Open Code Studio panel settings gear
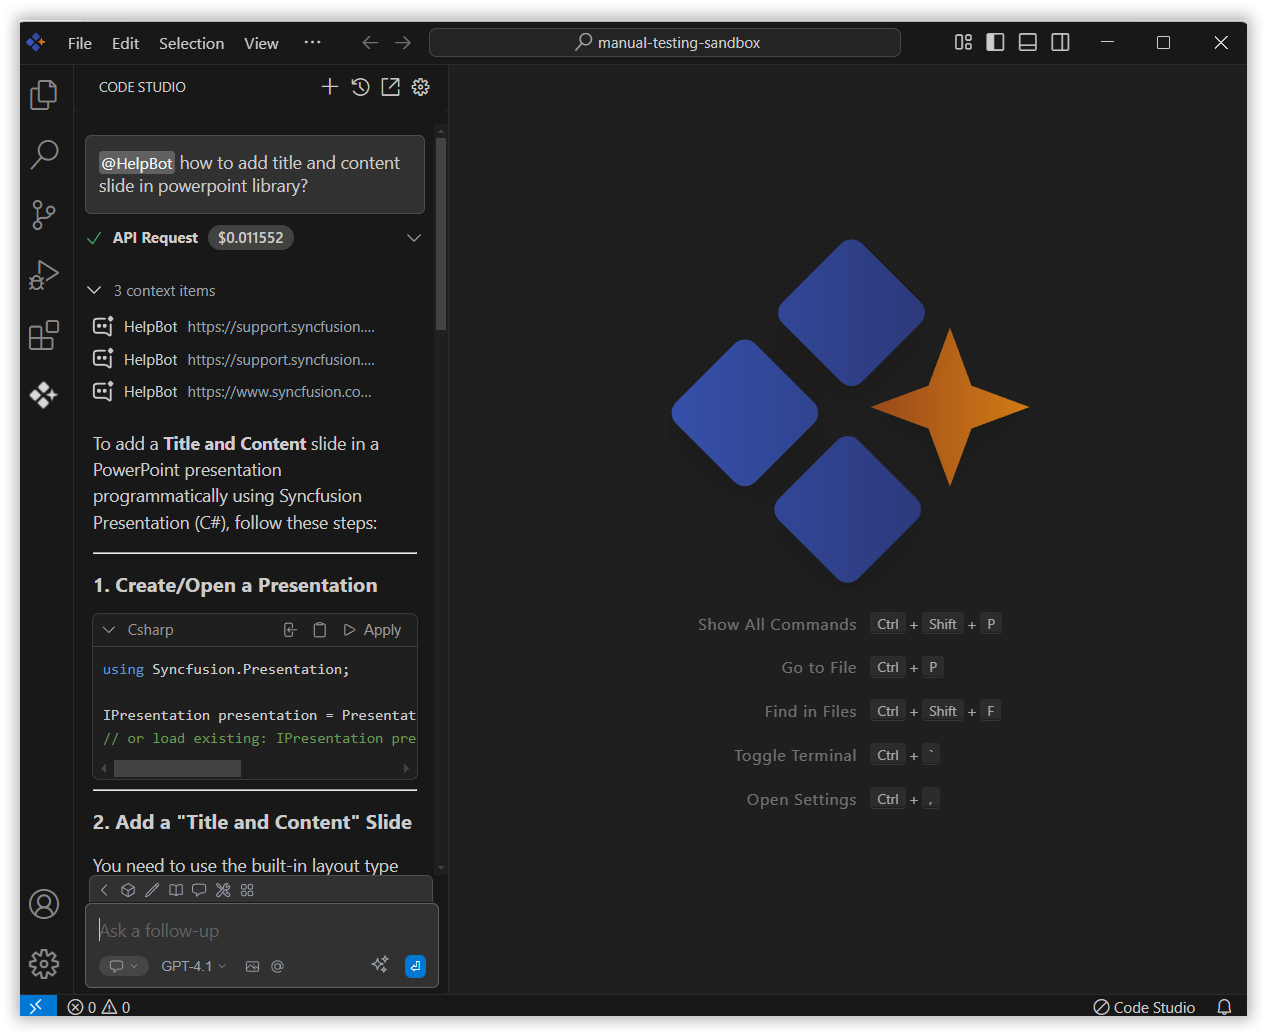Viewport: 1267px width, 1036px height. pos(421,87)
